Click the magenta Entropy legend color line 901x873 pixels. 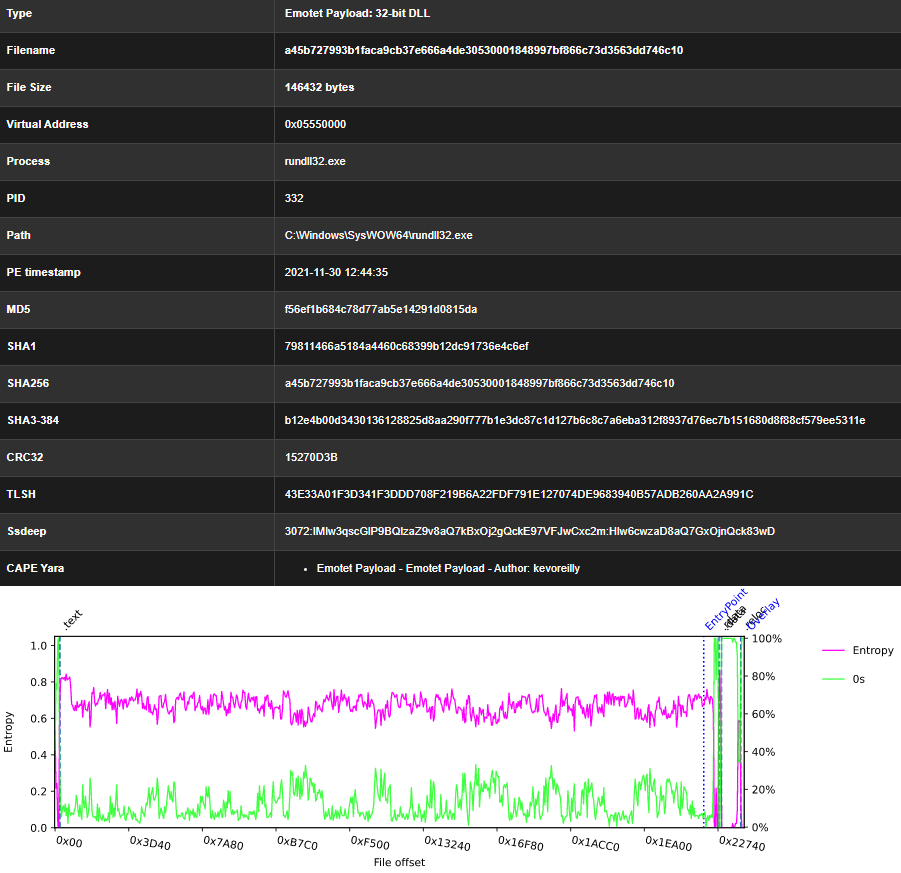click(x=833, y=650)
